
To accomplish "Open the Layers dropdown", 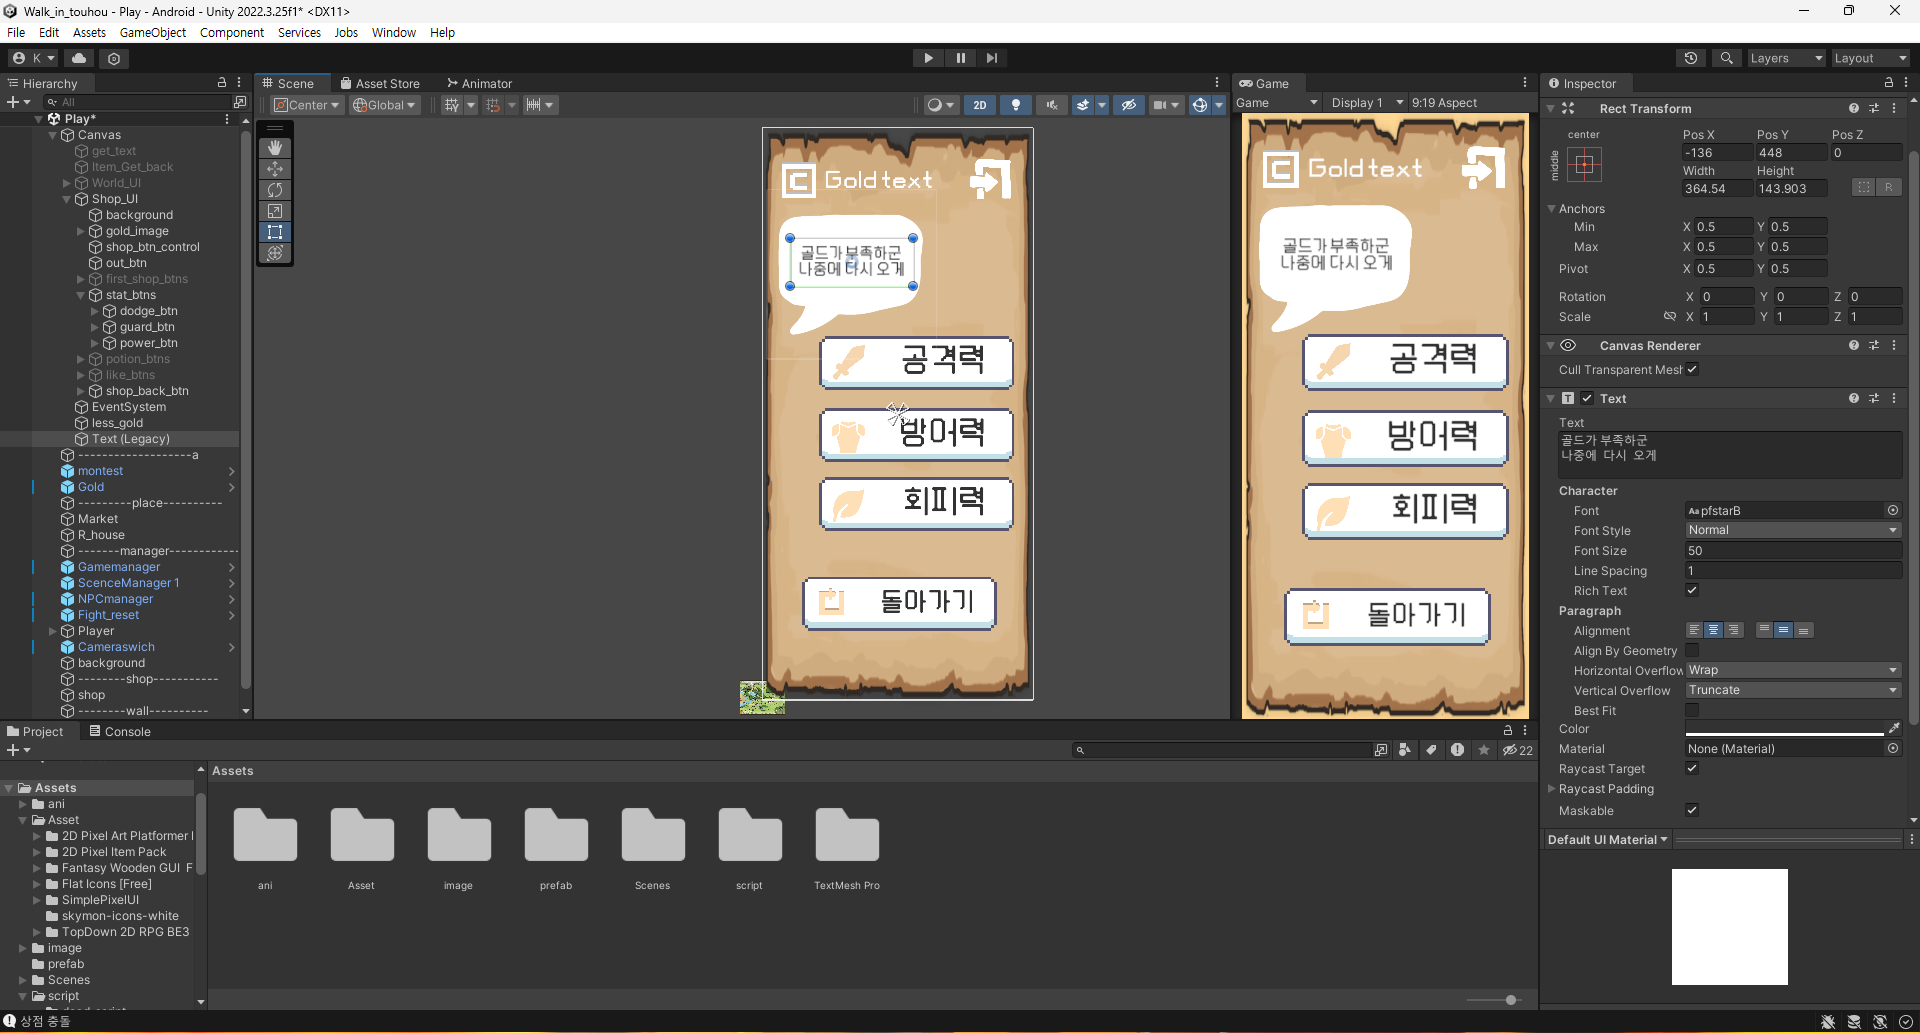I will click(x=1786, y=58).
